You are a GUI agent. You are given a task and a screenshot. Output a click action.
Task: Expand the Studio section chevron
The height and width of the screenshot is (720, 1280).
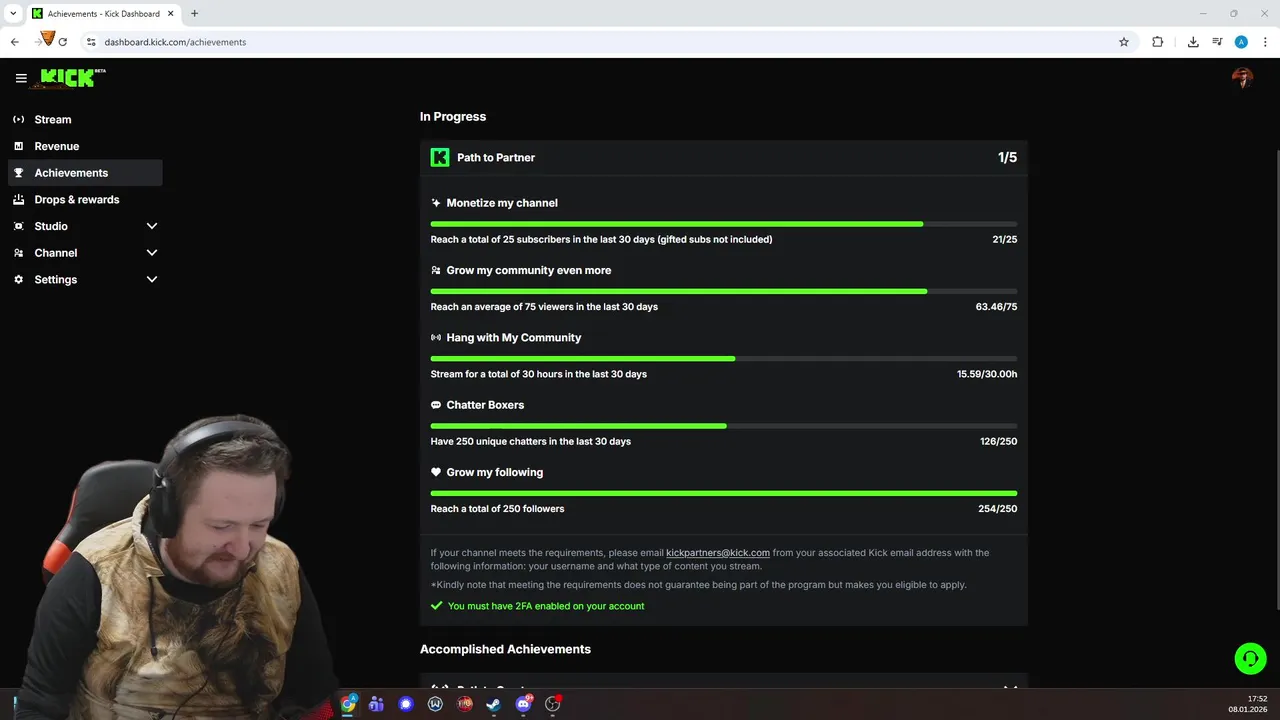(152, 226)
